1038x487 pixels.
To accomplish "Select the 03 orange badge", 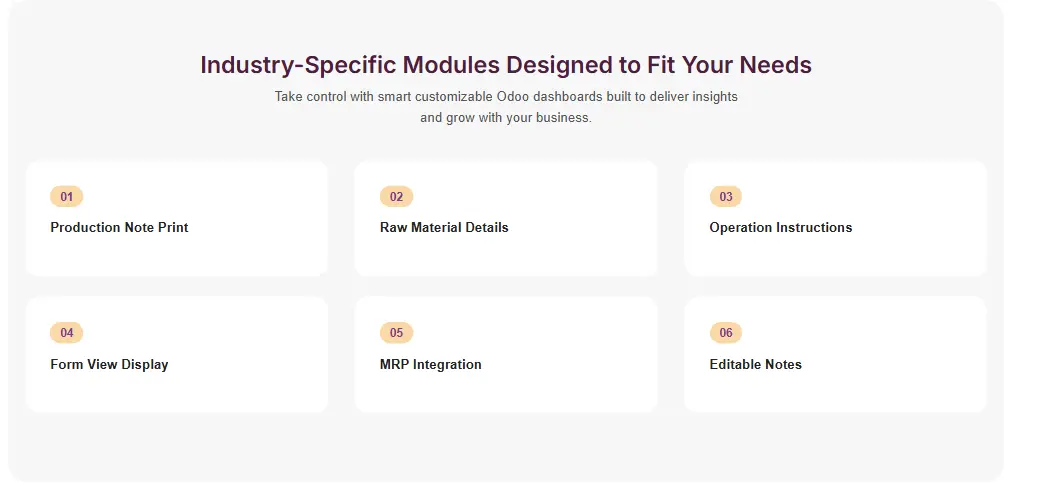I will (726, 197).
